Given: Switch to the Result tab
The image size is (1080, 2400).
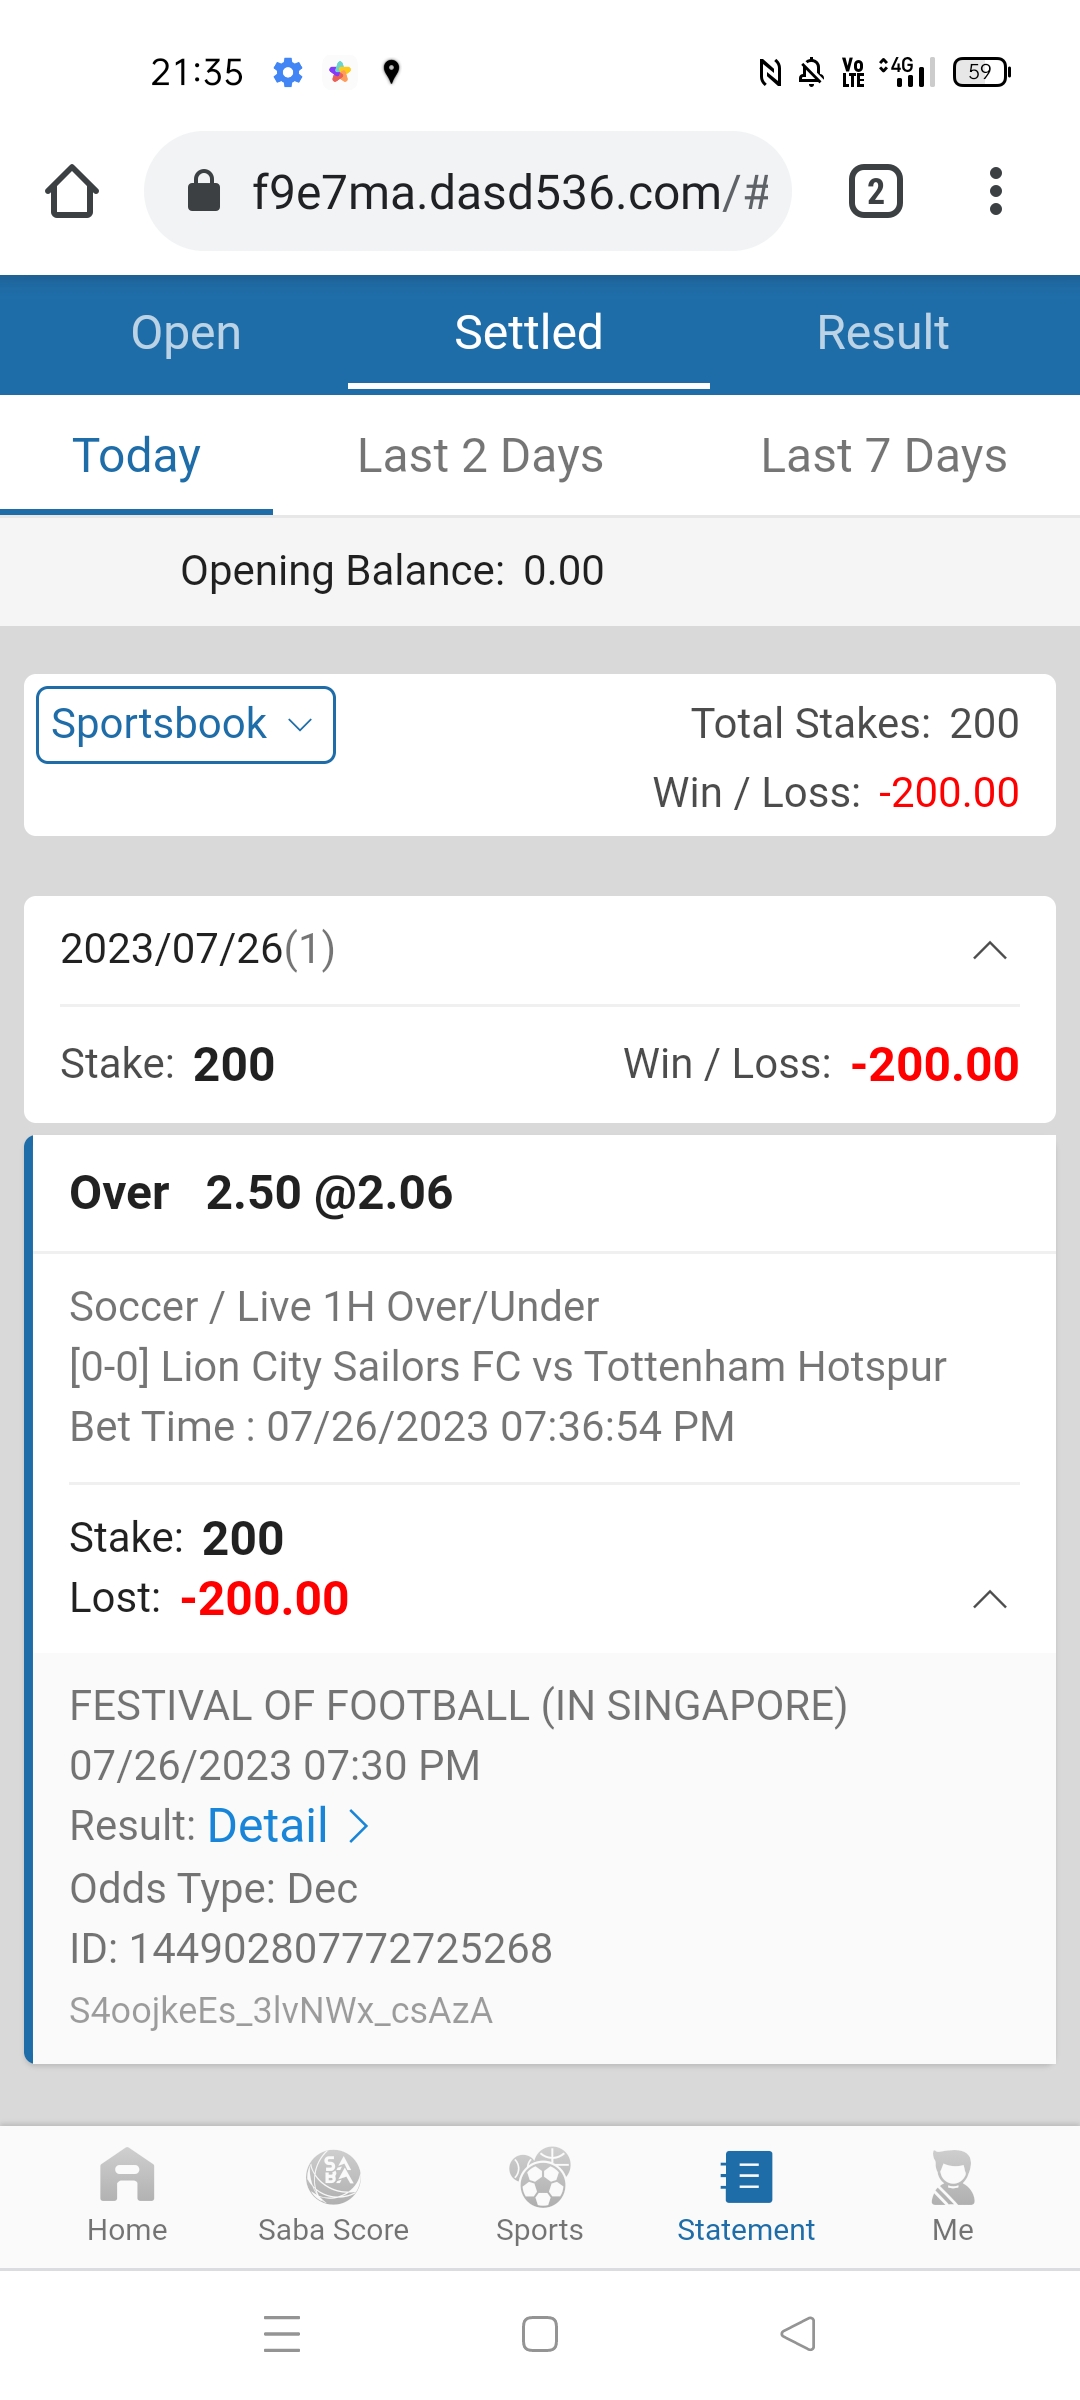Looking at the screenshot, I should (x=883, y=333).
